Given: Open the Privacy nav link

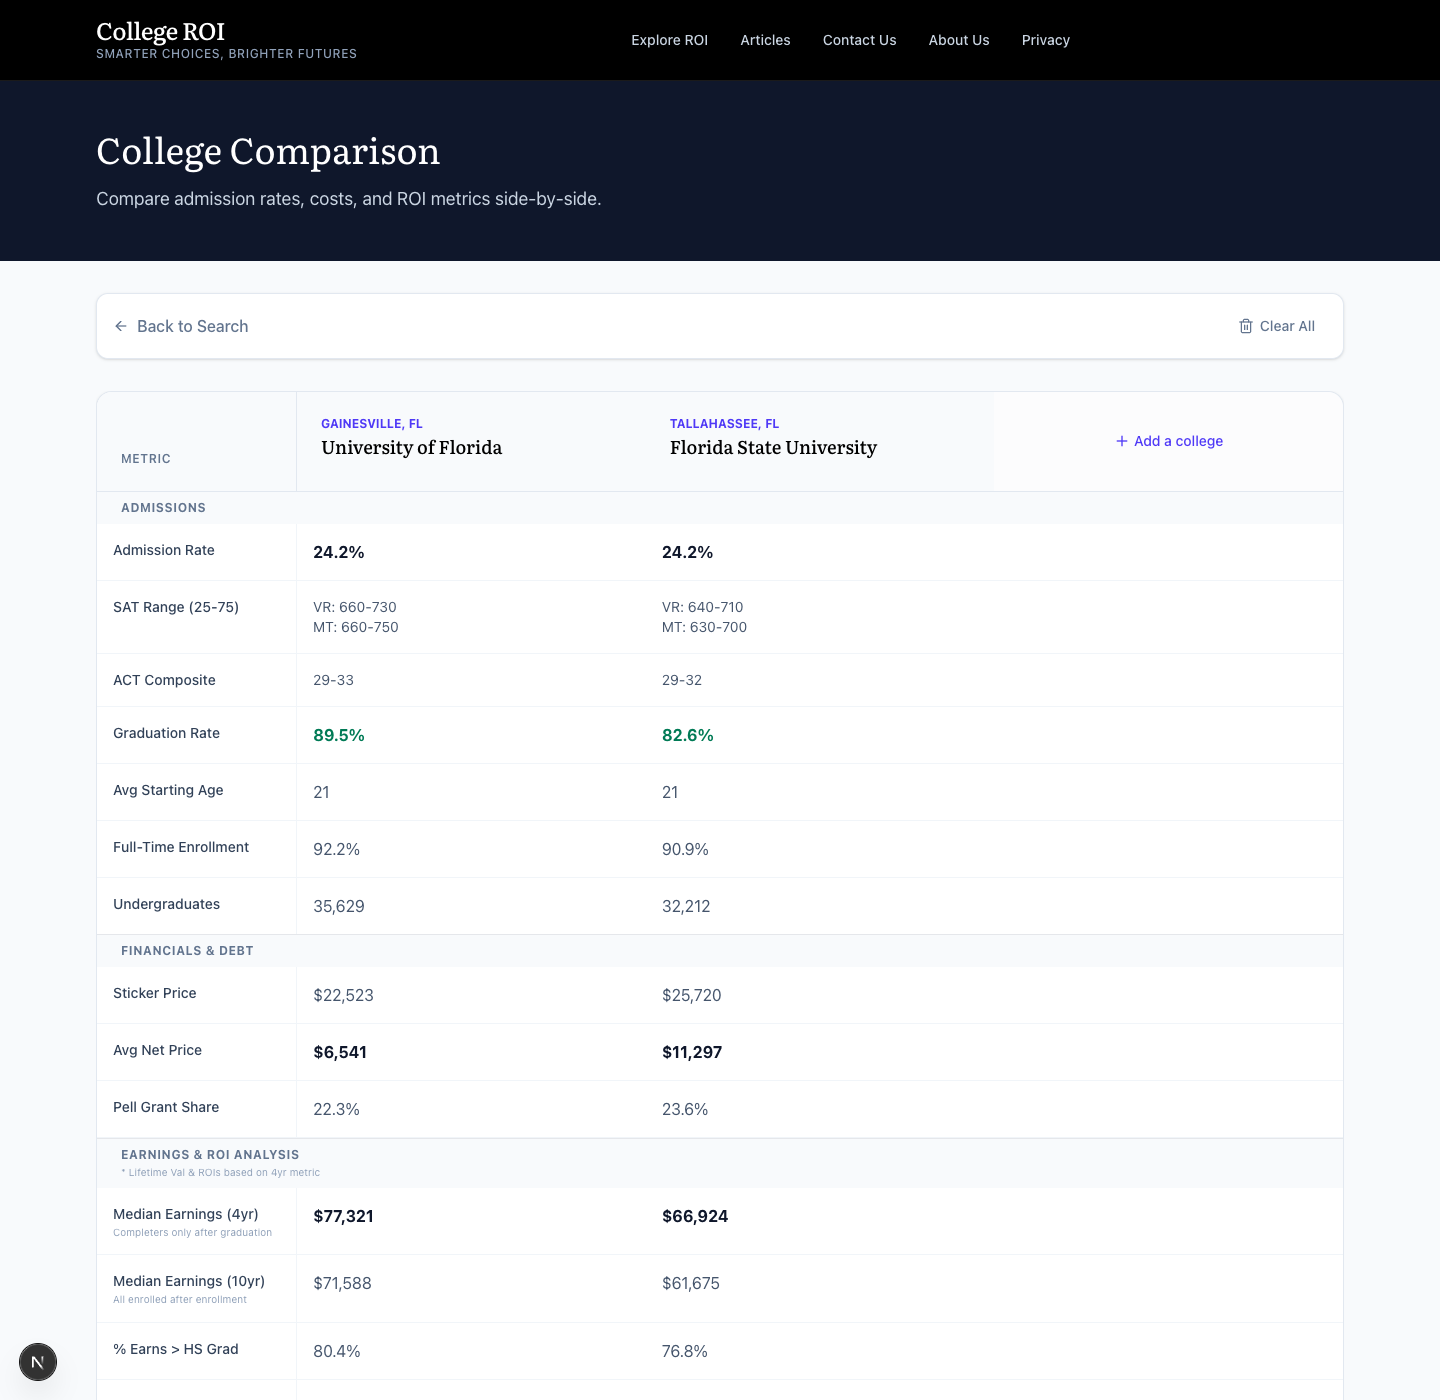Looking at the screenshot, I should tap(1046, 40).
